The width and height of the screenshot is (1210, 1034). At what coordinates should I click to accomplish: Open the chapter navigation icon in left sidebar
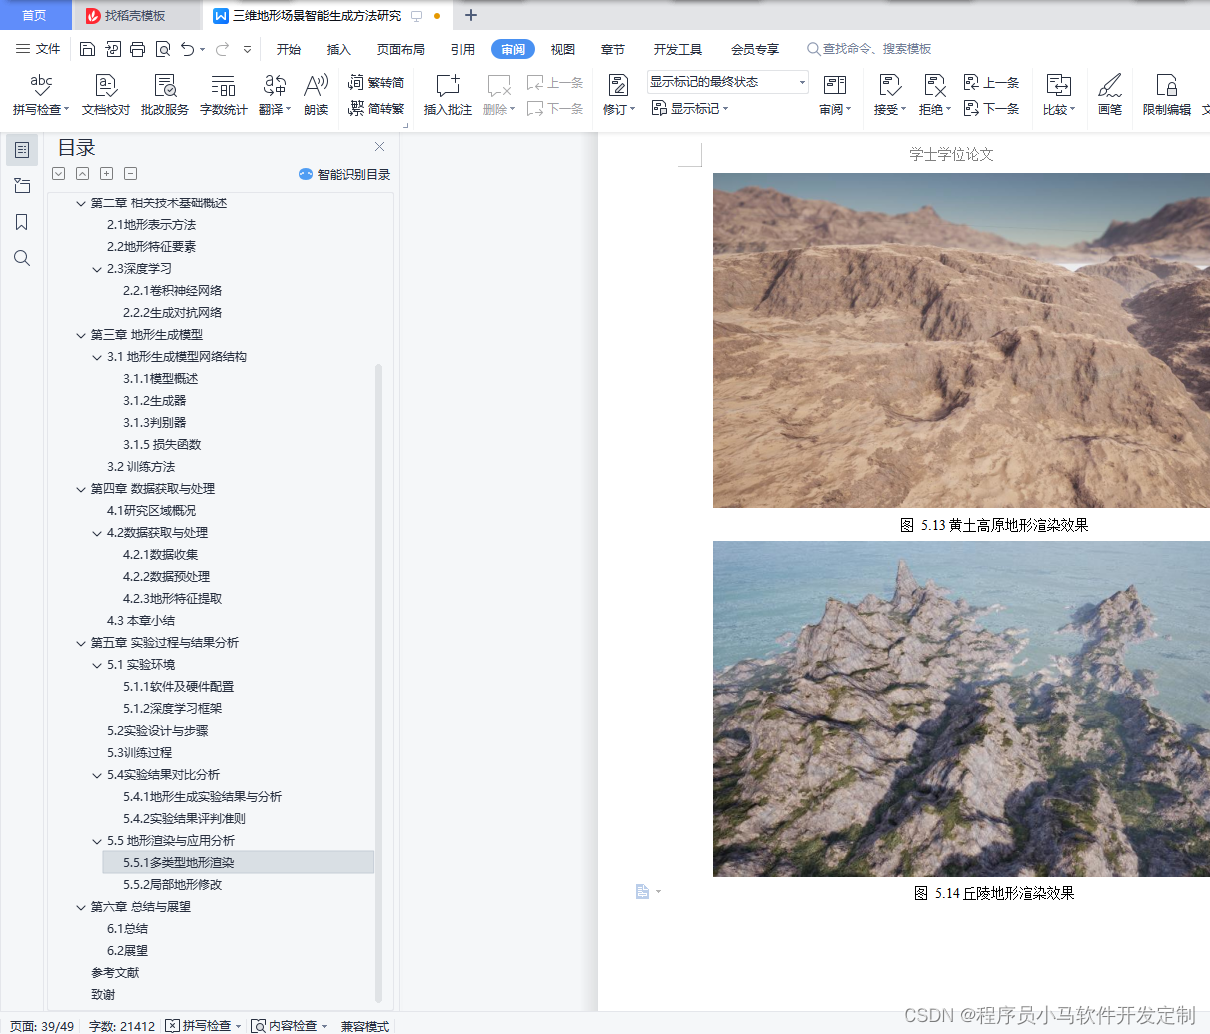point(22,186)
